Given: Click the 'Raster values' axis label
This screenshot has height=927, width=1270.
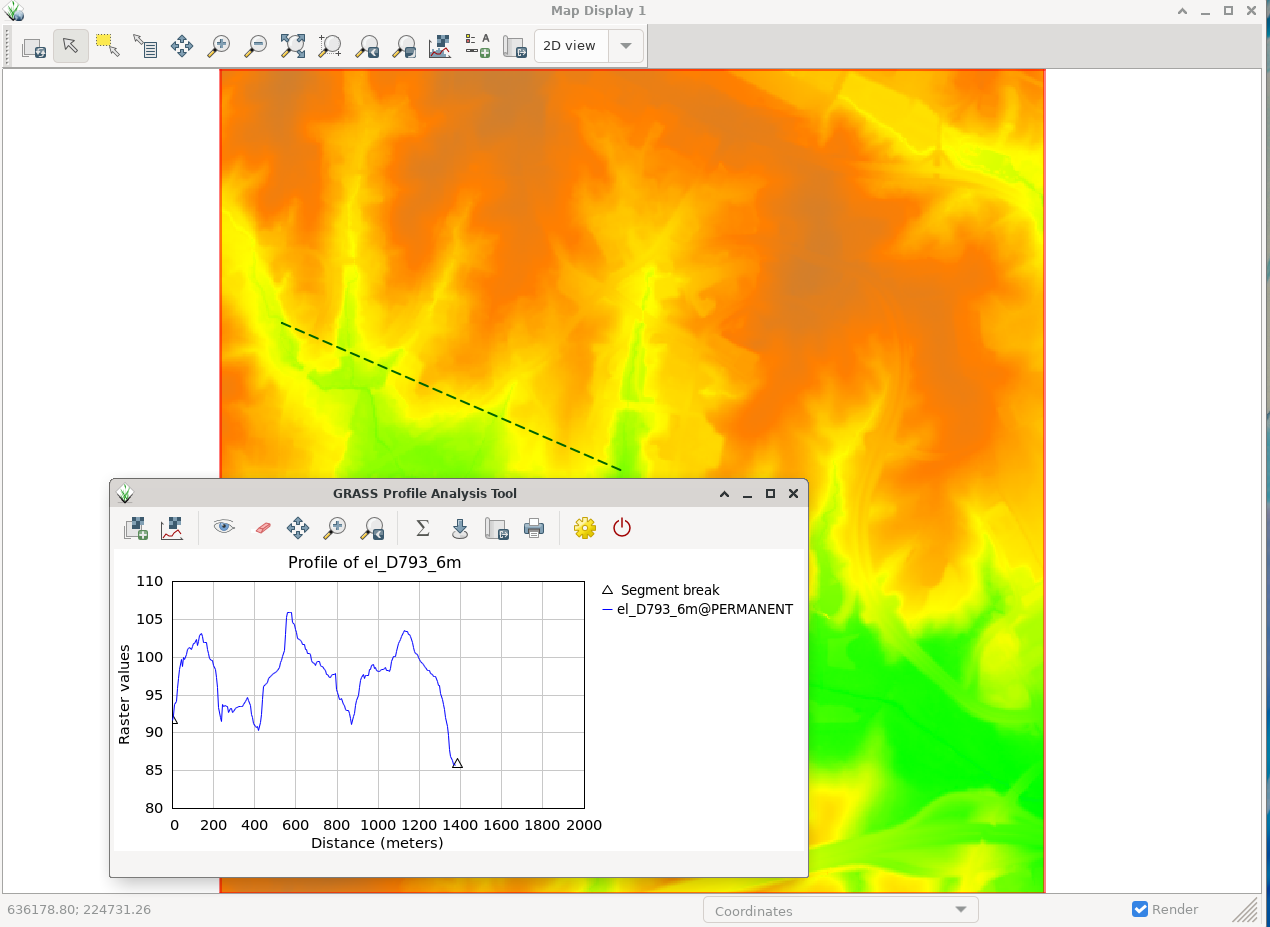Looking at the screenshot, I should pyautogui.click(x=124, y=694).
